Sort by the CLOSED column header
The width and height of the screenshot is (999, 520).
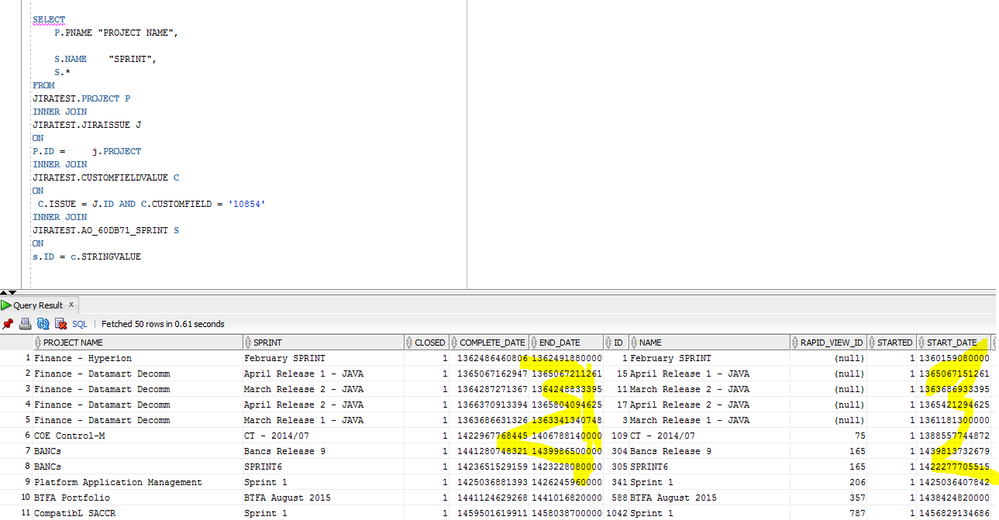pyautogui.click(x=429, y=342)
